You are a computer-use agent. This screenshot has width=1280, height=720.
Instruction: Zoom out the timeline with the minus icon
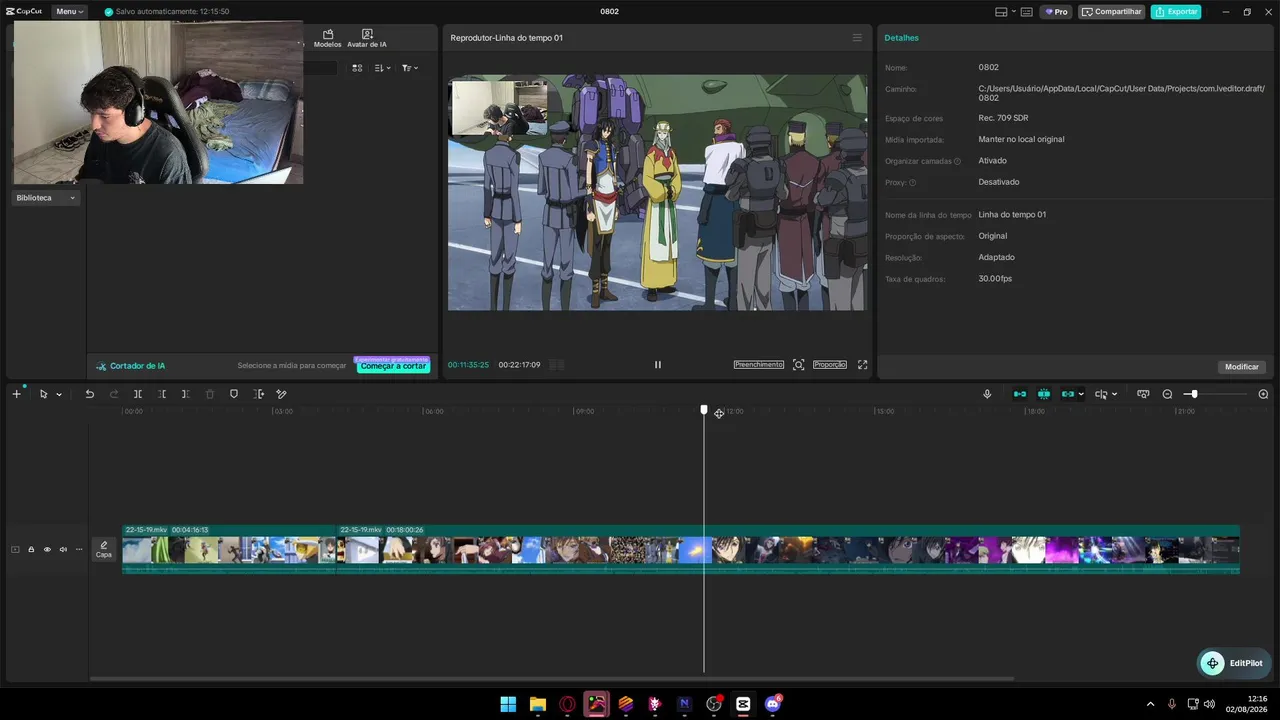click(1167, 394)
